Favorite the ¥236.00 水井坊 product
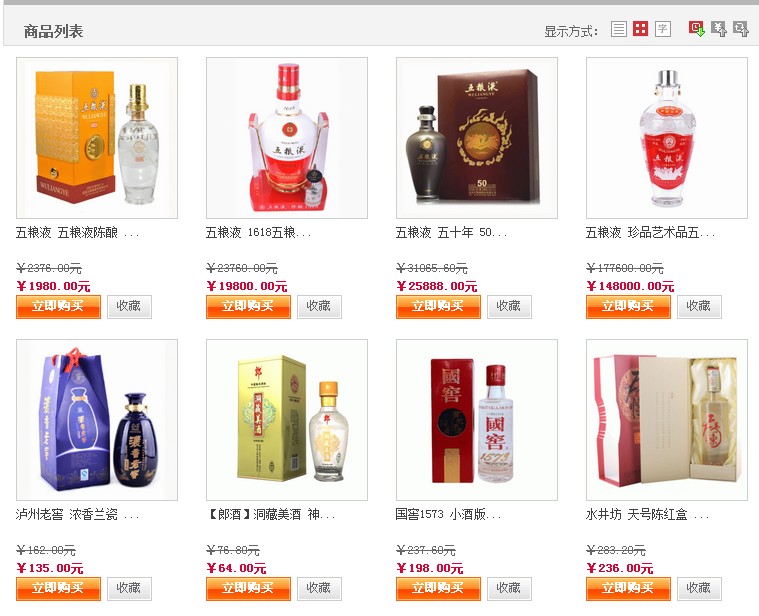The height and width of the screenshot is (616, 759). (699, 589)
